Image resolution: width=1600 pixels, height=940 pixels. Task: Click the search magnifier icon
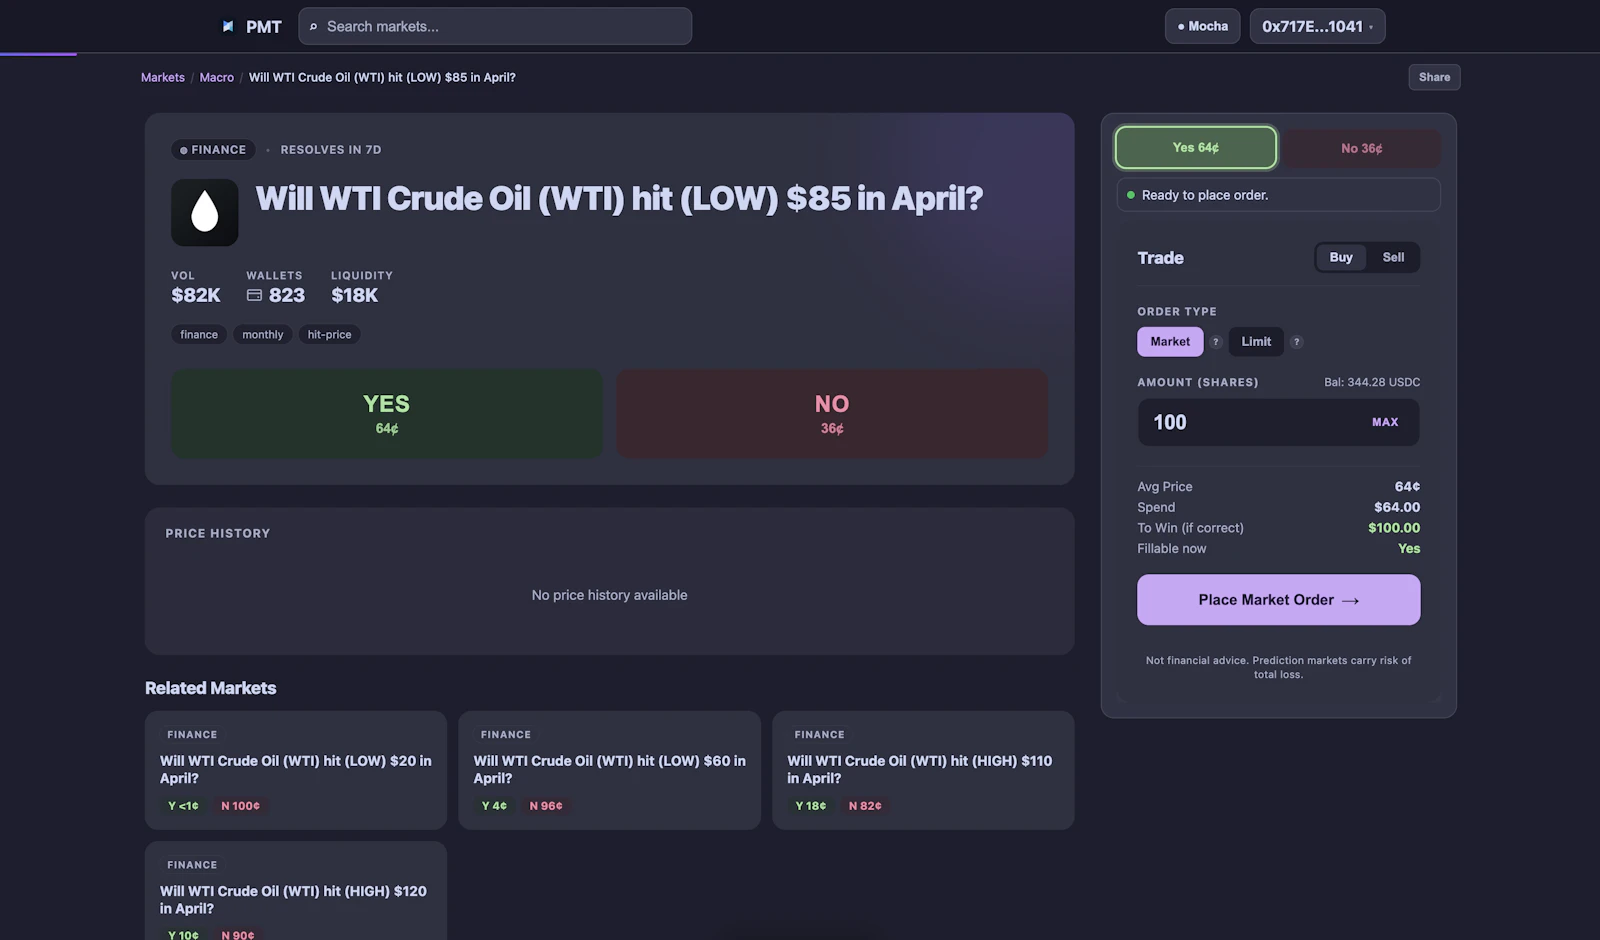coord(314,27)
